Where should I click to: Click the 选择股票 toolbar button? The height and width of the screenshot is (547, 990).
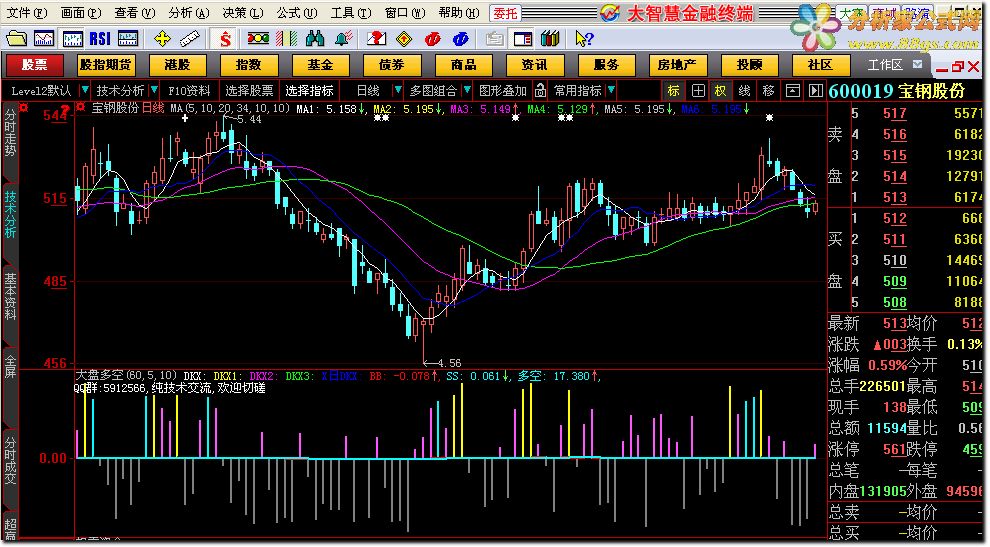(x=249, y=91)
